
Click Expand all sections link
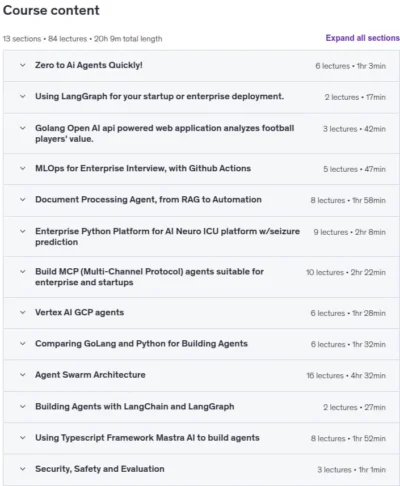pos(362,38)
